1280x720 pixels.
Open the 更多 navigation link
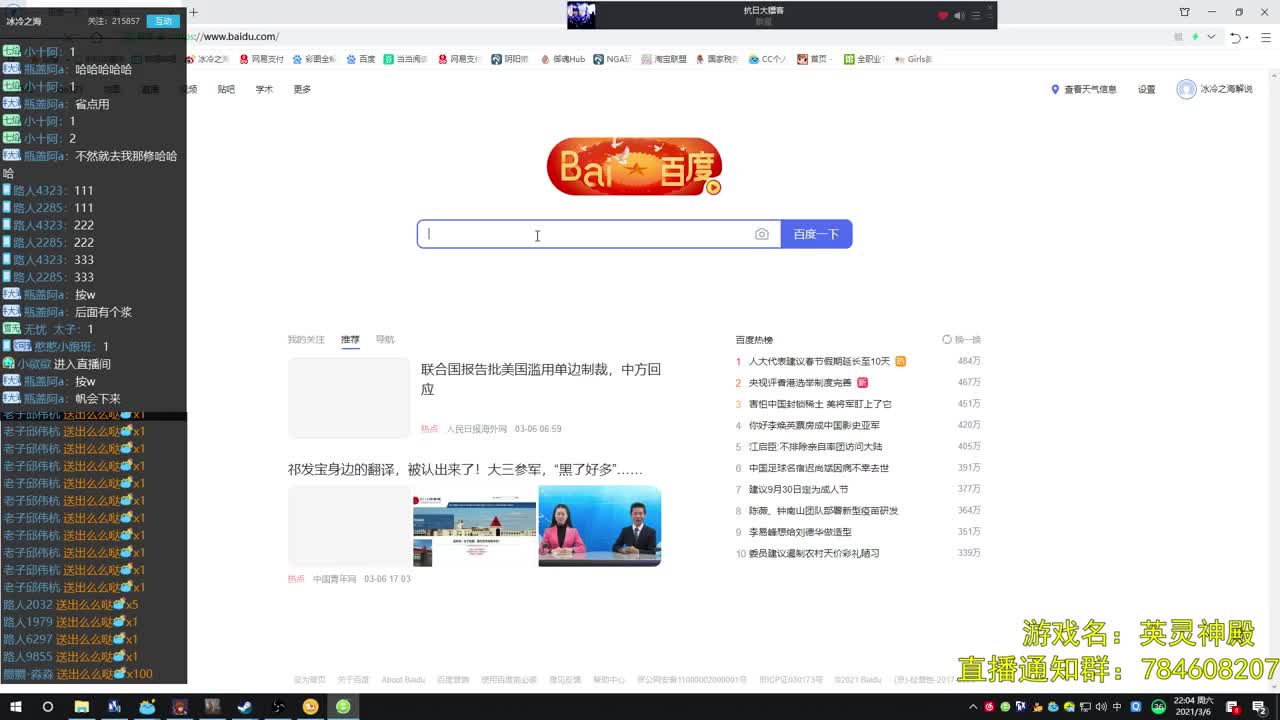coord(302,89)
